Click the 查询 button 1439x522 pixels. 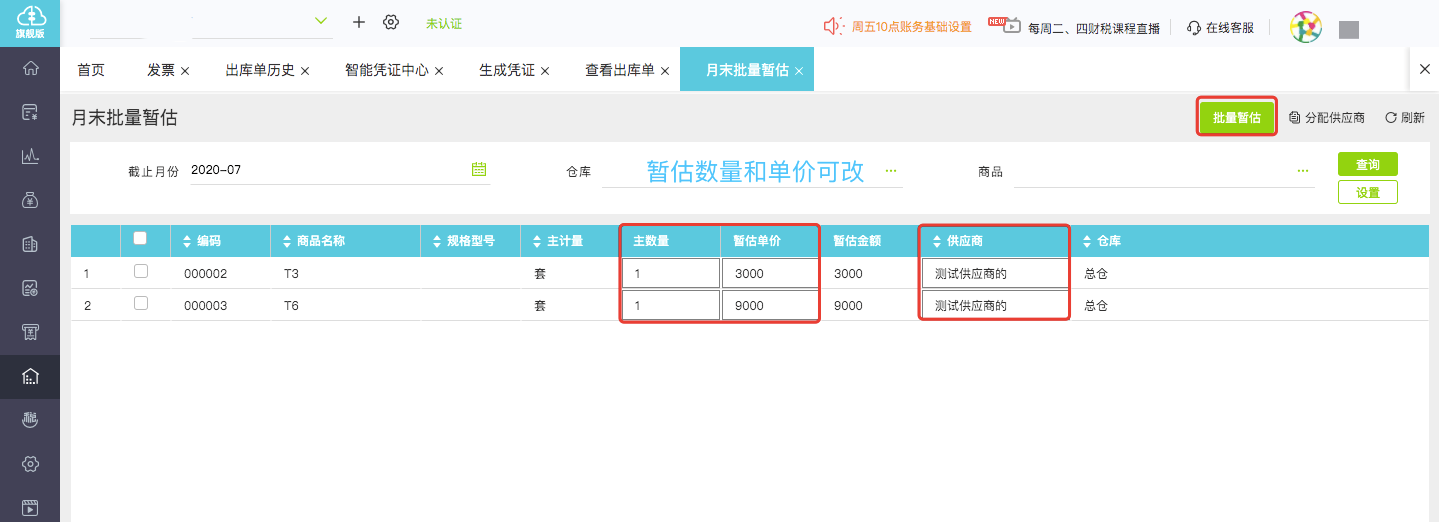1367,164
